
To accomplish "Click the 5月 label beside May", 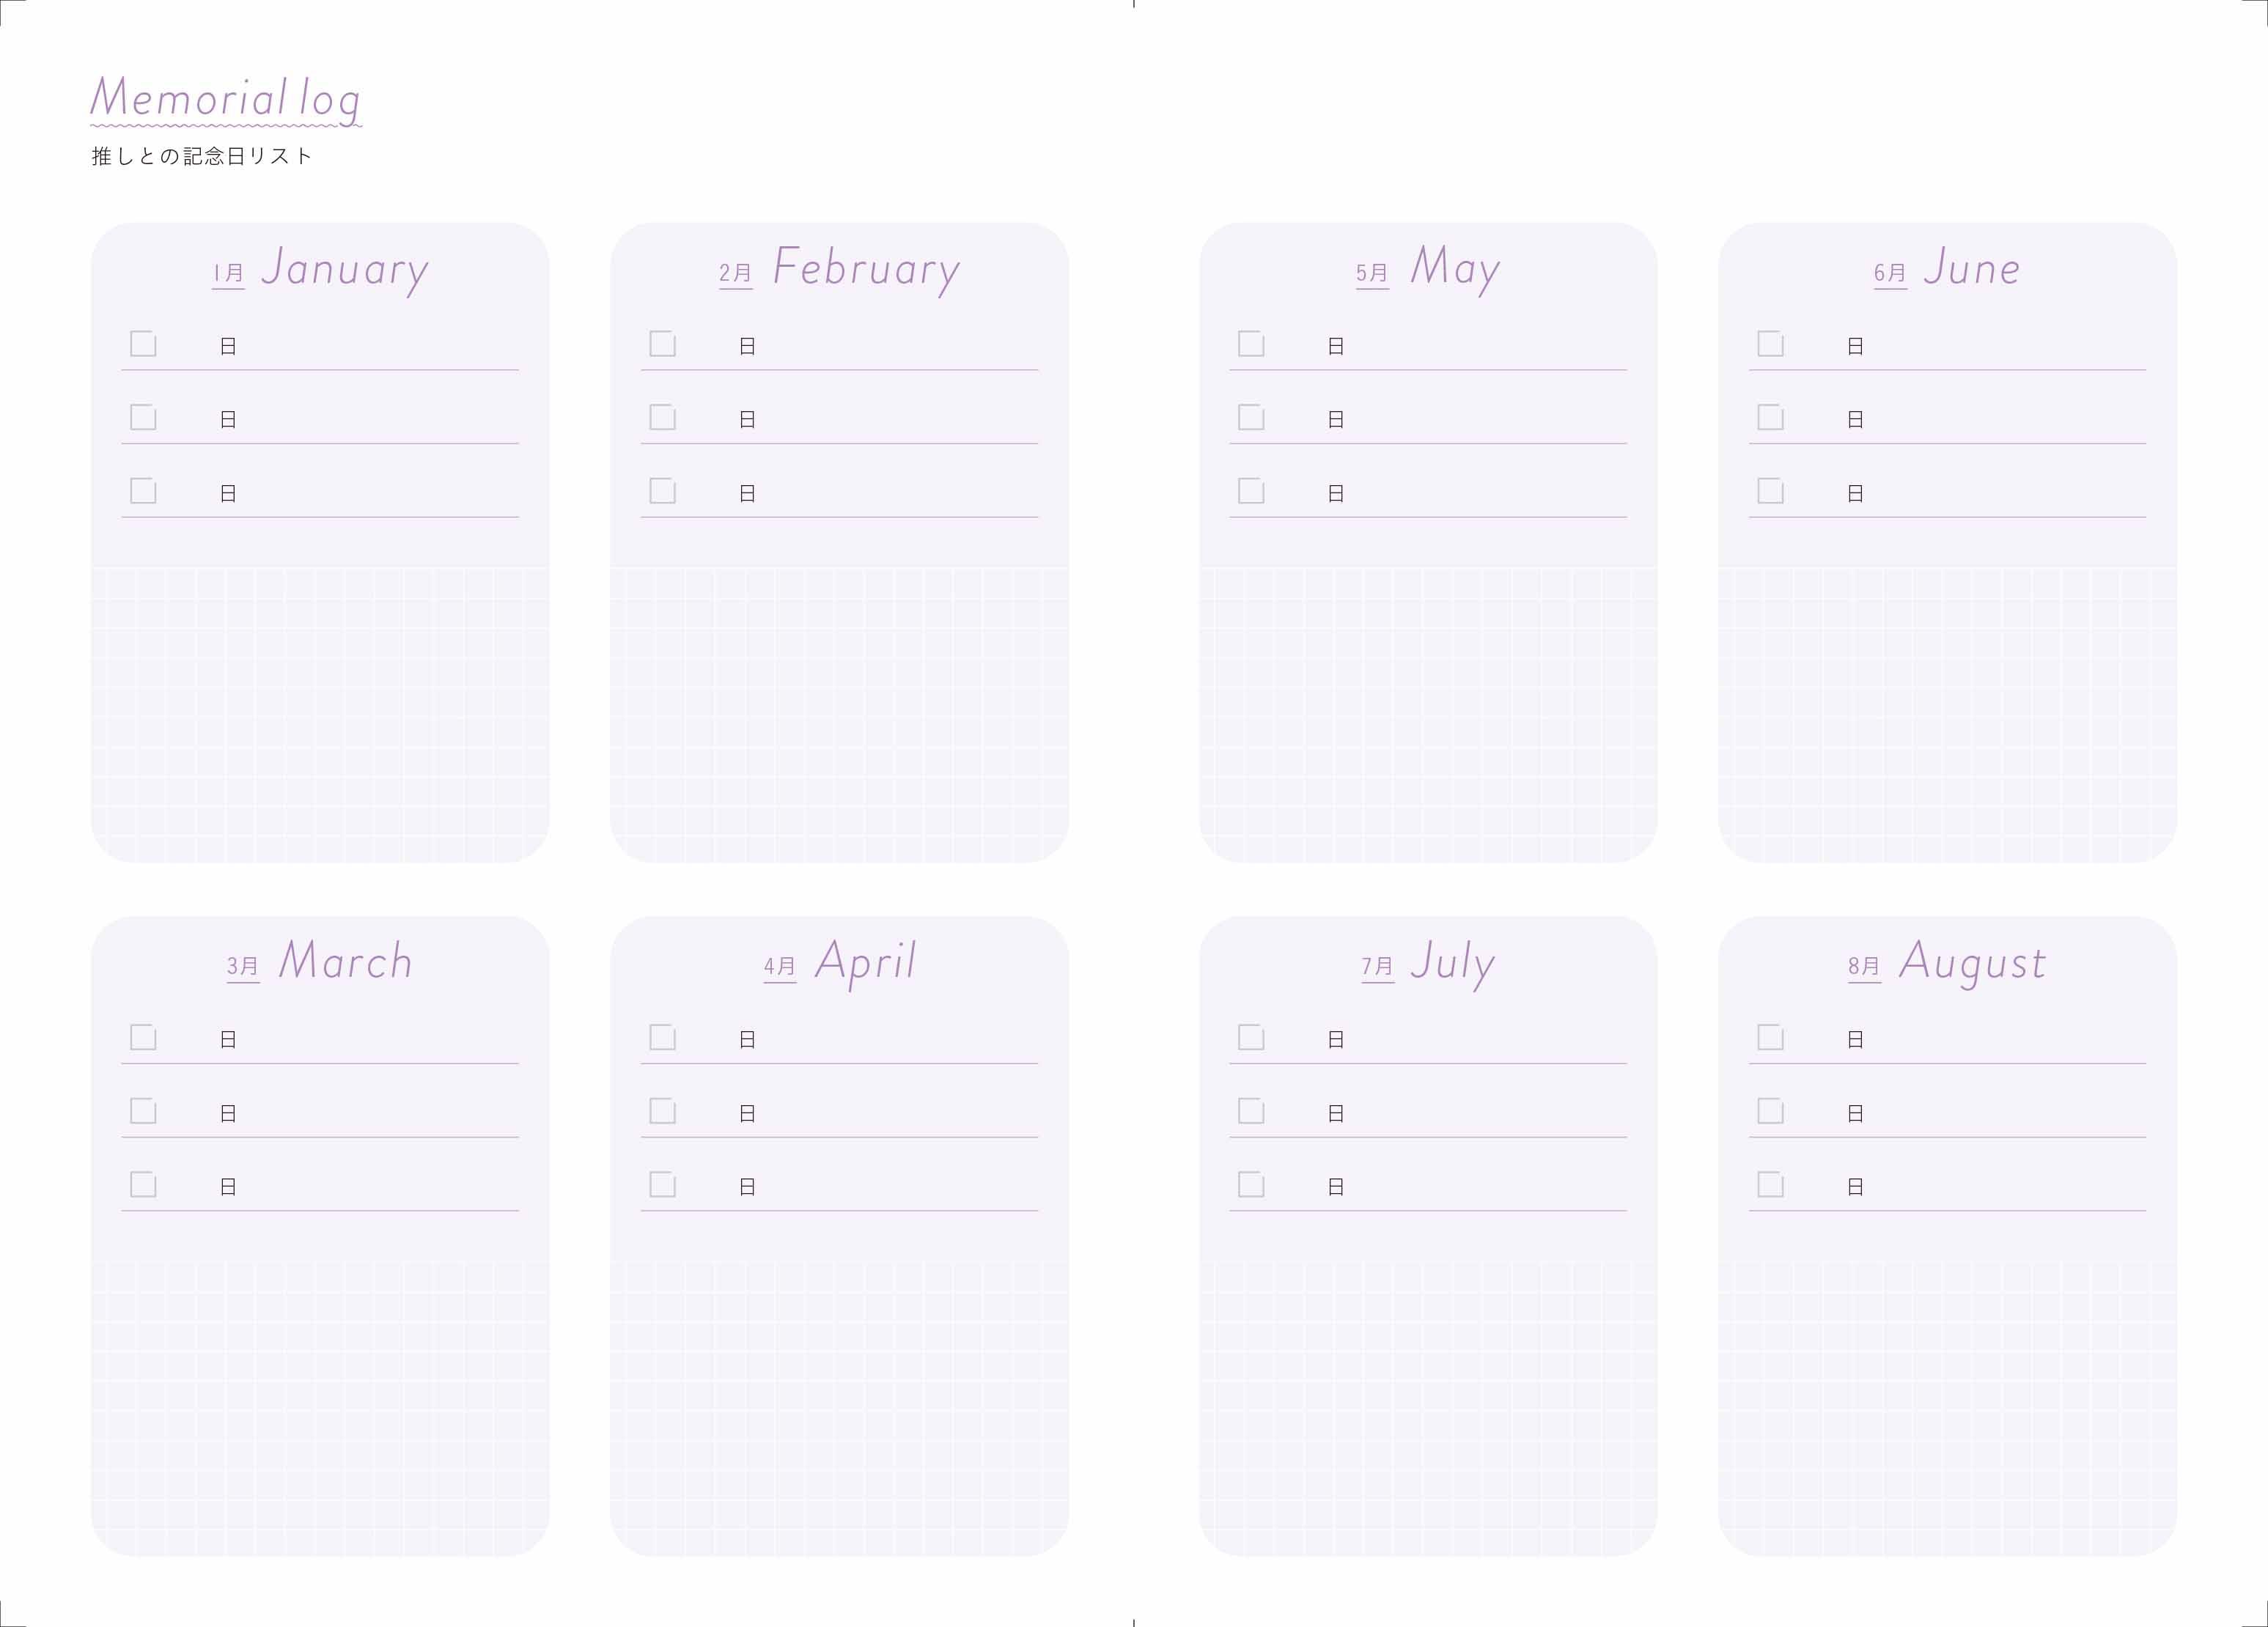I will coord(1372,273).
